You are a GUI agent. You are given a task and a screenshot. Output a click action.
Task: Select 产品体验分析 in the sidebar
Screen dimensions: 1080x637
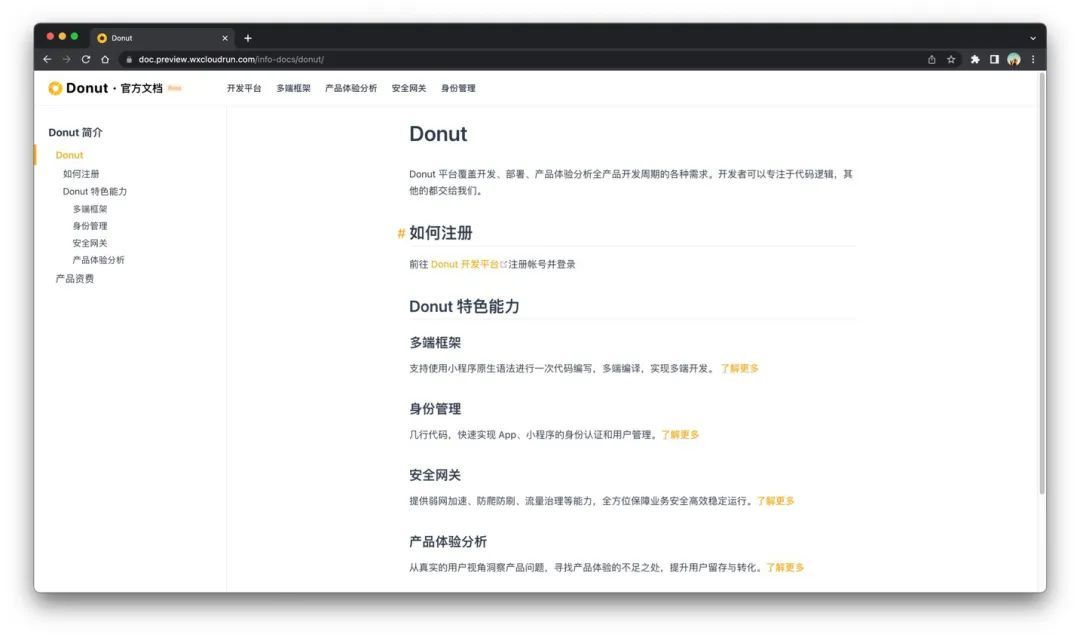tap(98, 260)
